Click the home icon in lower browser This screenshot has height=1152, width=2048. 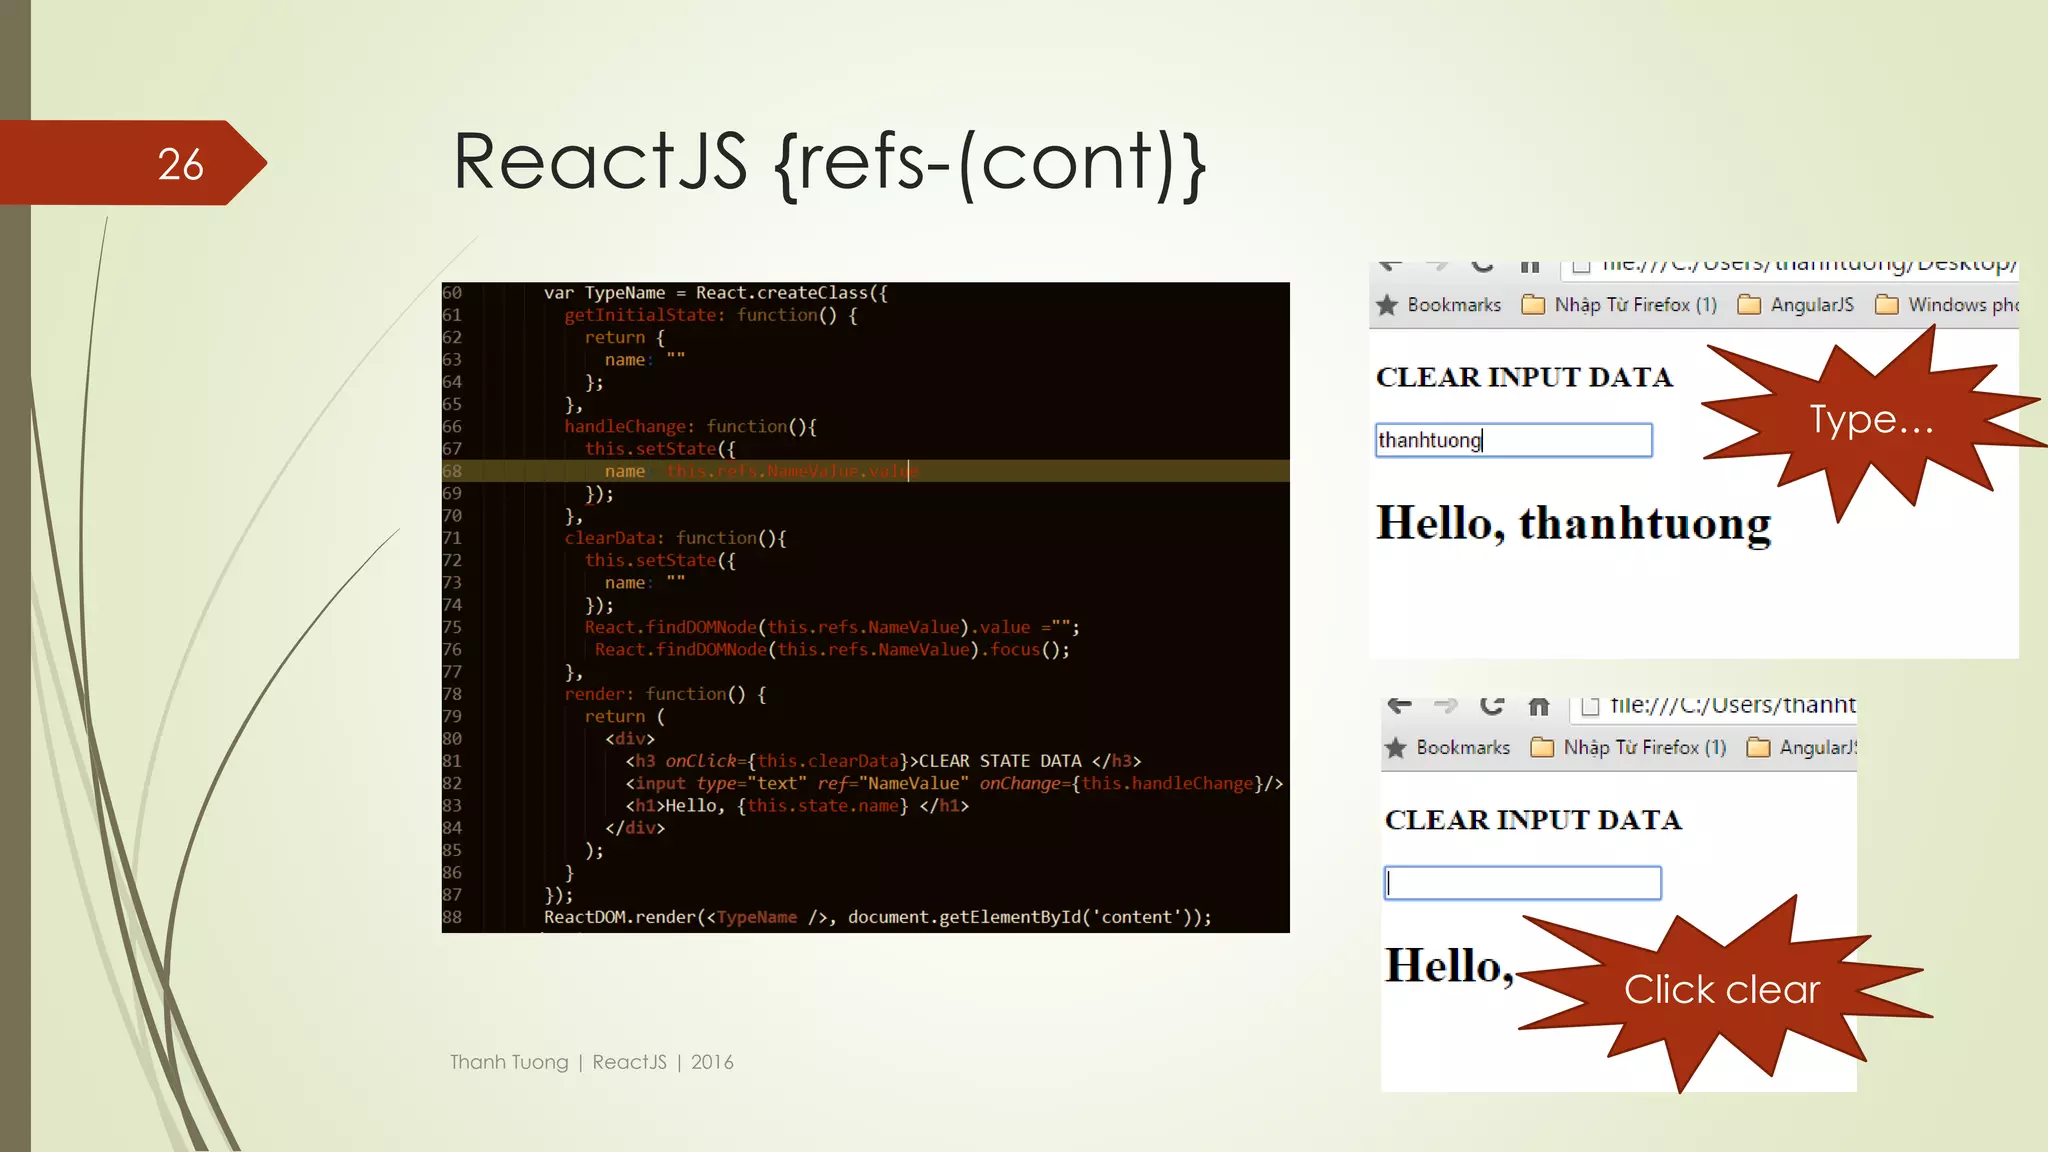click(1539, 707)
